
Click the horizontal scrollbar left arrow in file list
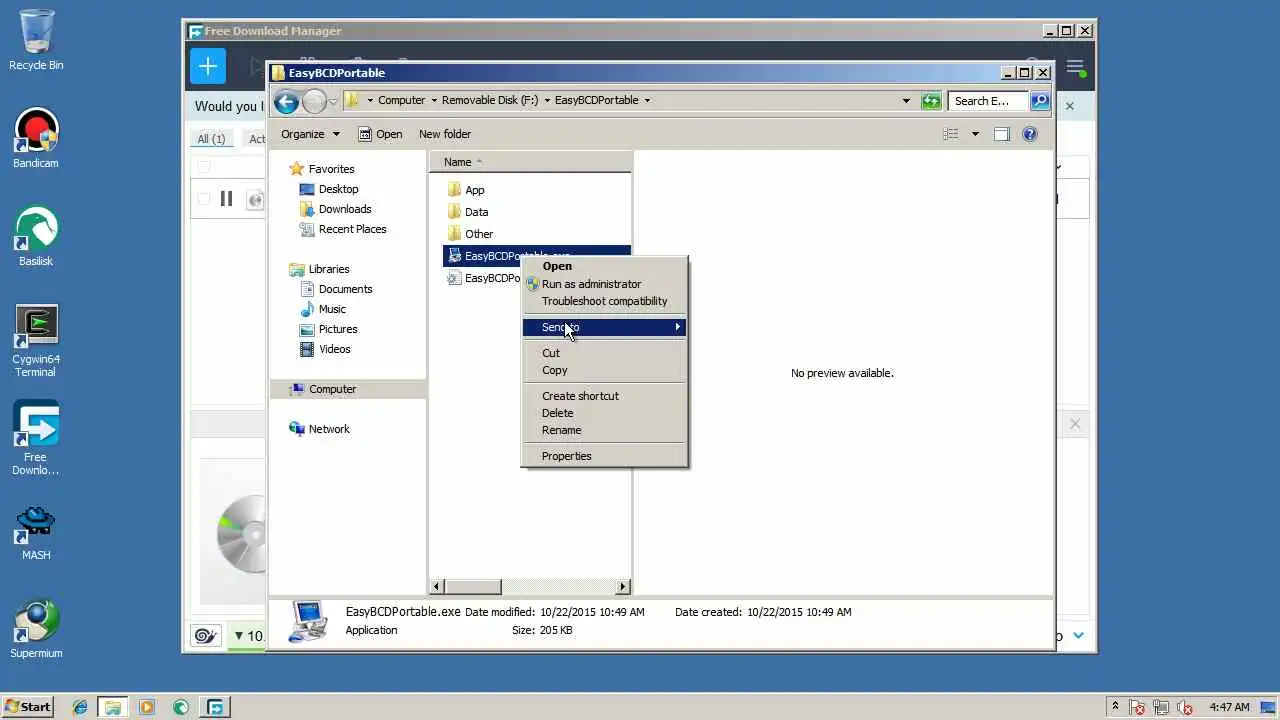point(437,587)
